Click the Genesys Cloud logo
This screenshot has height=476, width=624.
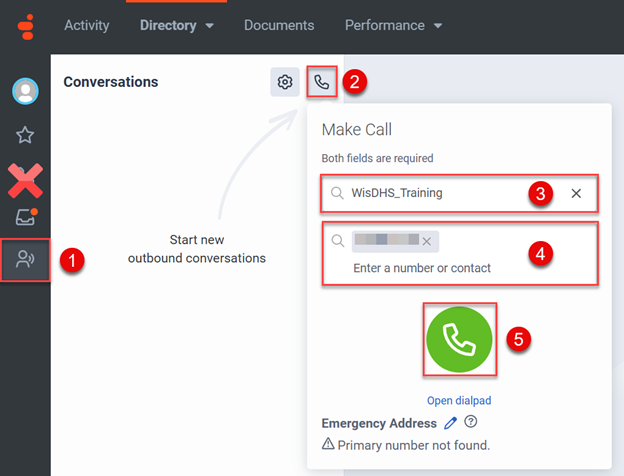pyautogui.click(x=24, y=25)
